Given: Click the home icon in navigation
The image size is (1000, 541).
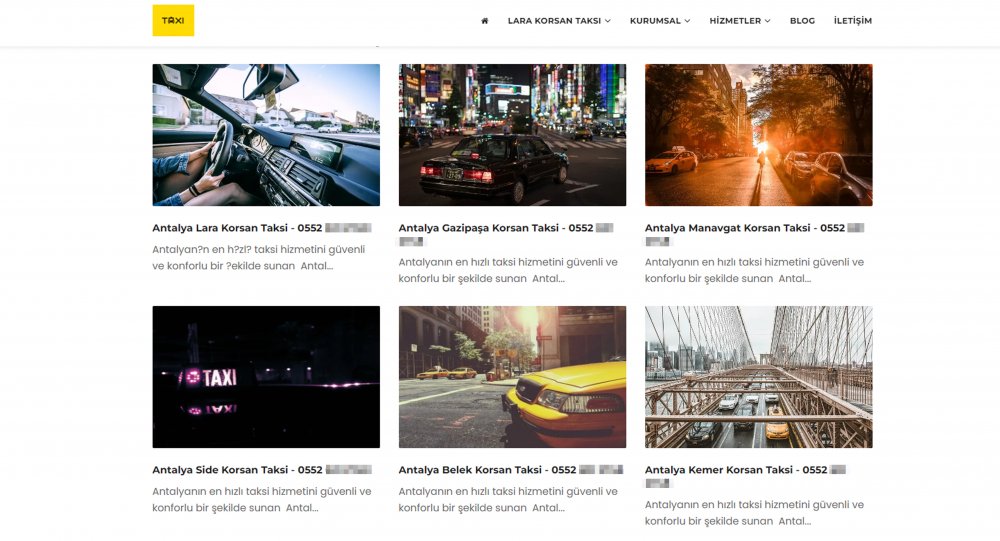Looking at the screenshot, I should click(485, 21).
